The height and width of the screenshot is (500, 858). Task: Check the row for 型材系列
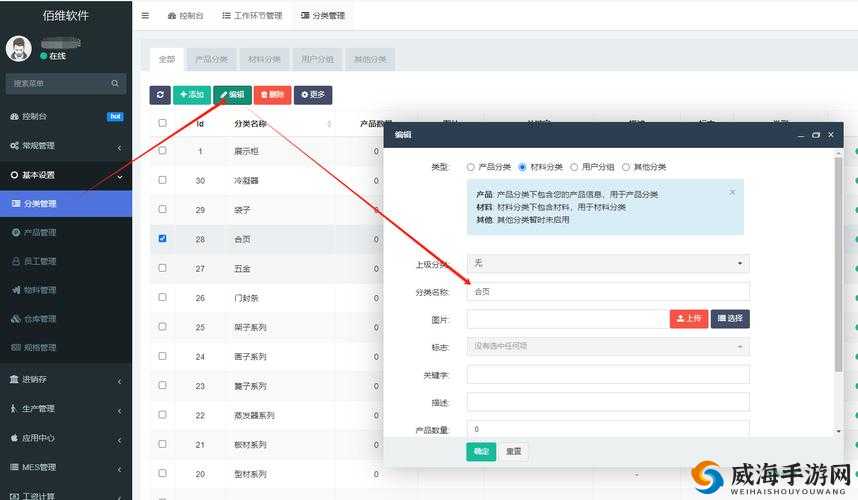(x=163, y=473)
